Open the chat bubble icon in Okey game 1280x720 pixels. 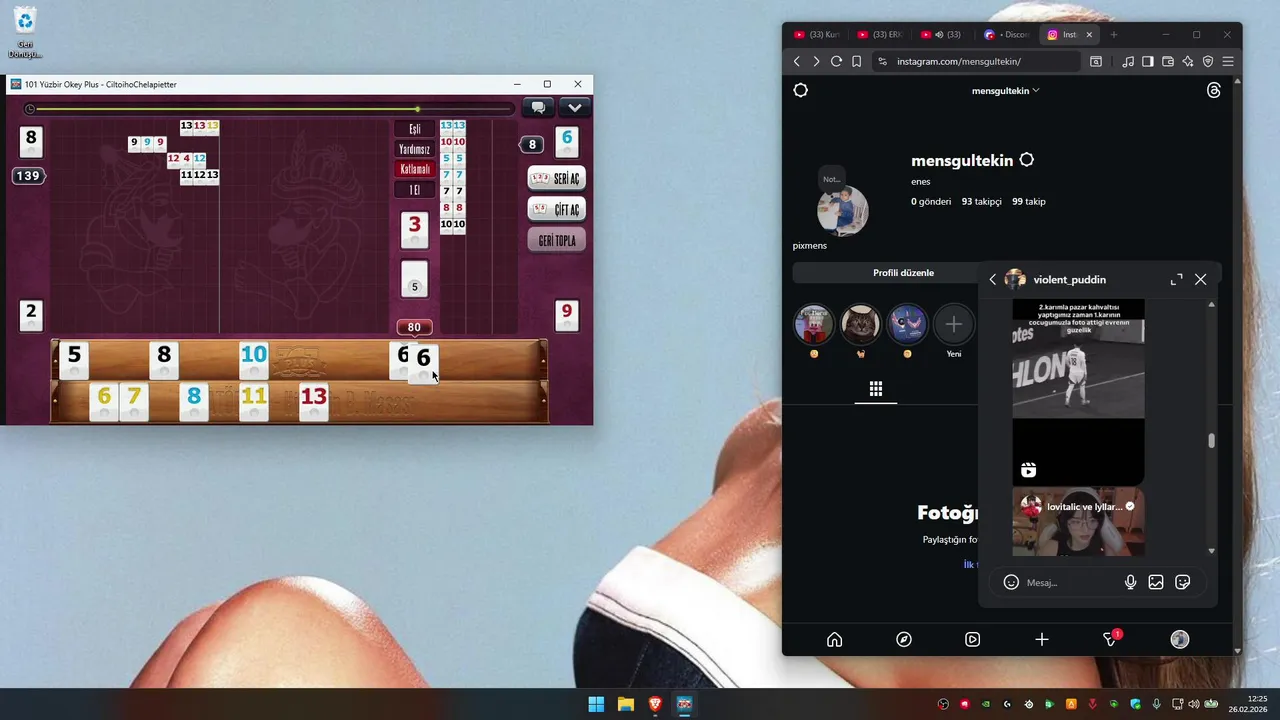click(538, 108)
